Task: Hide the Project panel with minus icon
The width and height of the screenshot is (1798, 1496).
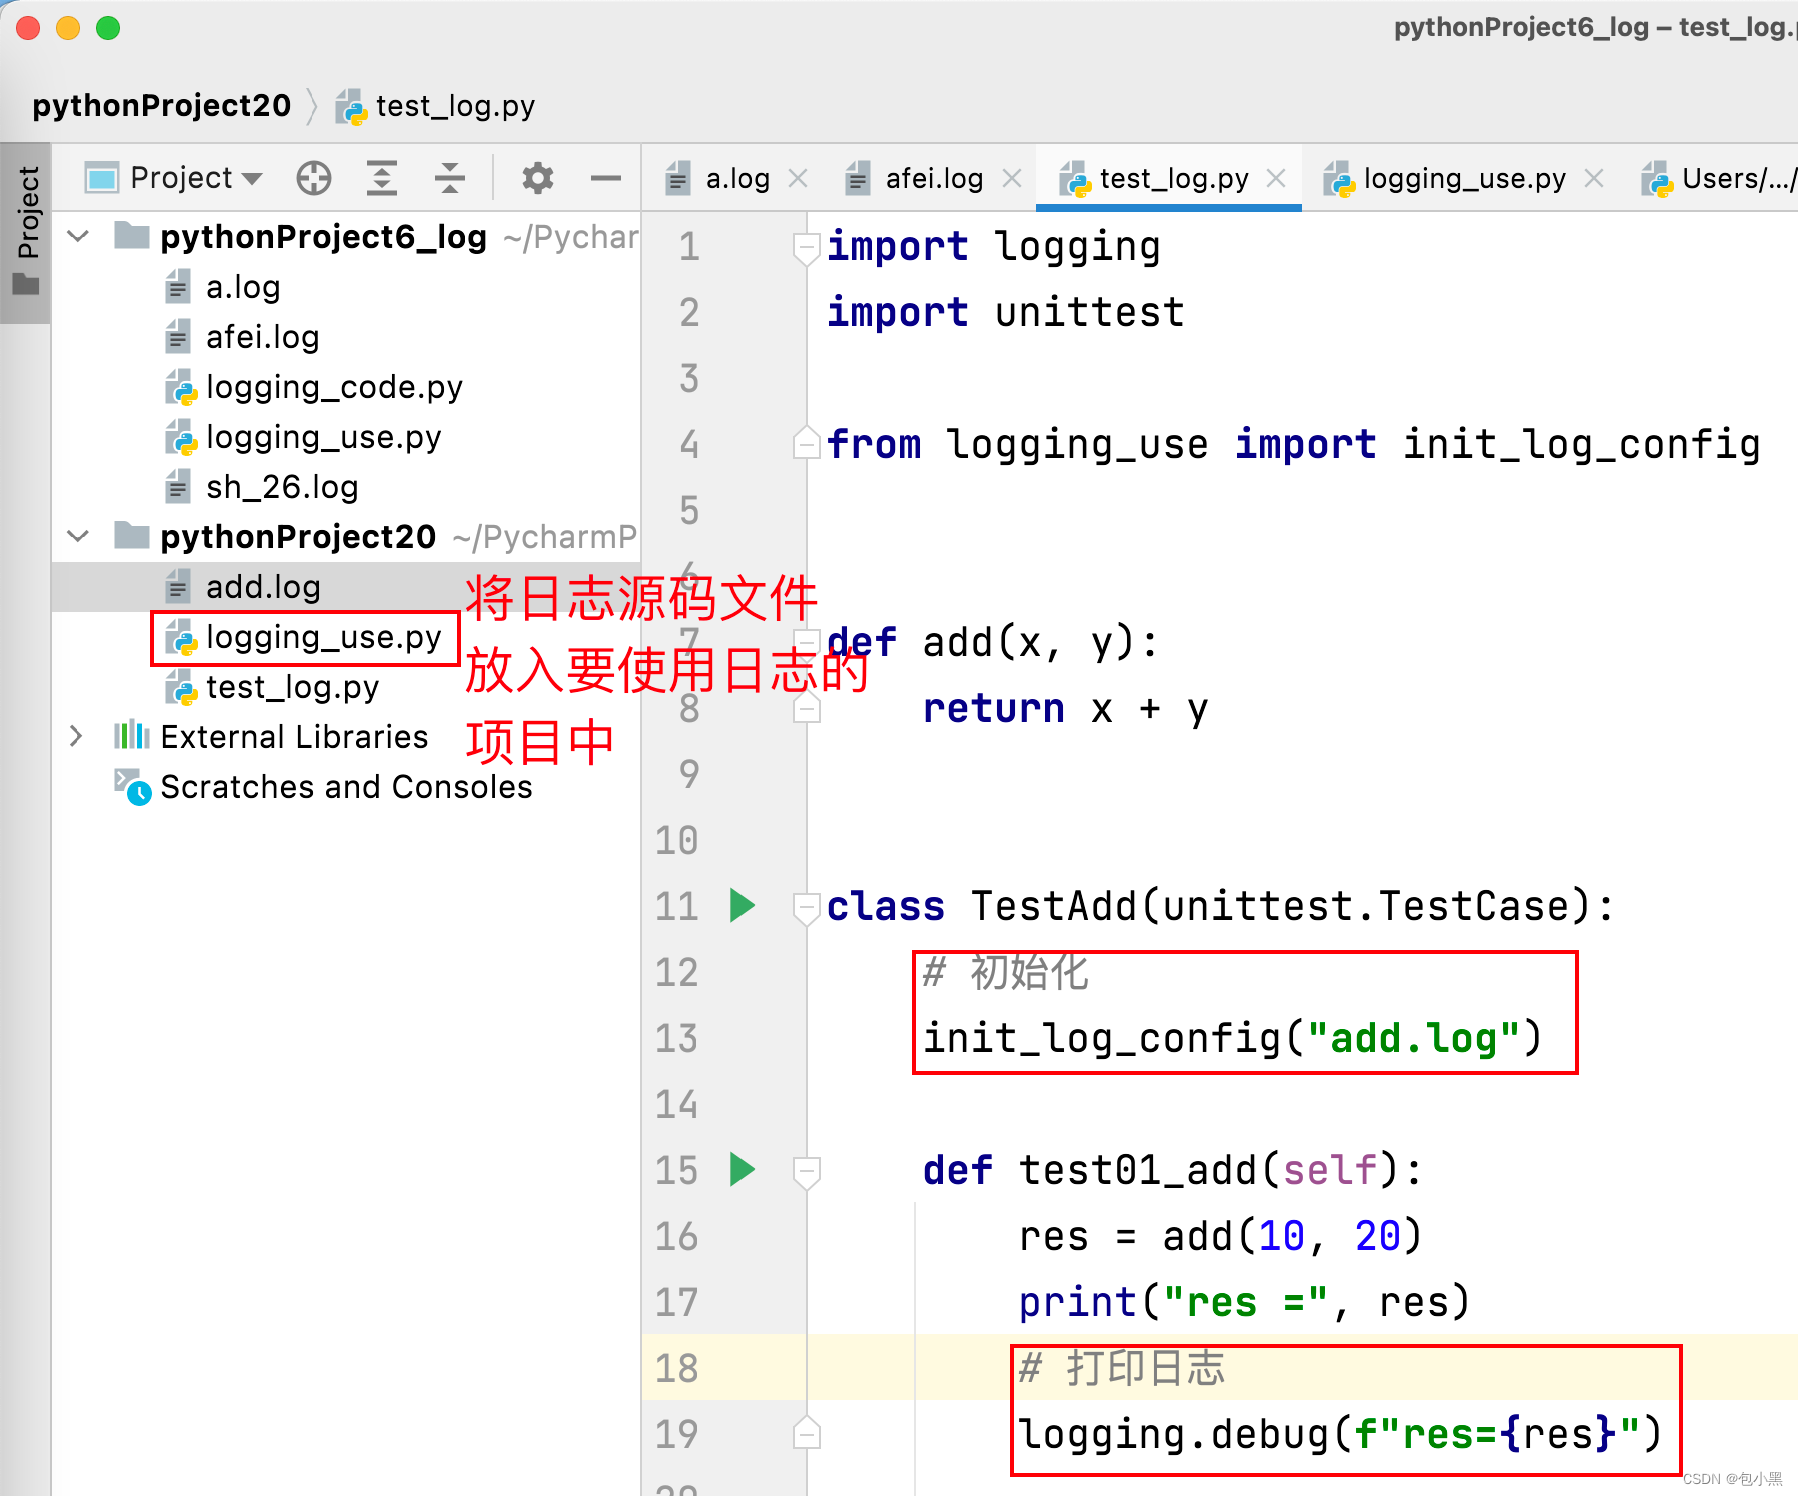Action: click(x=605, y=178)
